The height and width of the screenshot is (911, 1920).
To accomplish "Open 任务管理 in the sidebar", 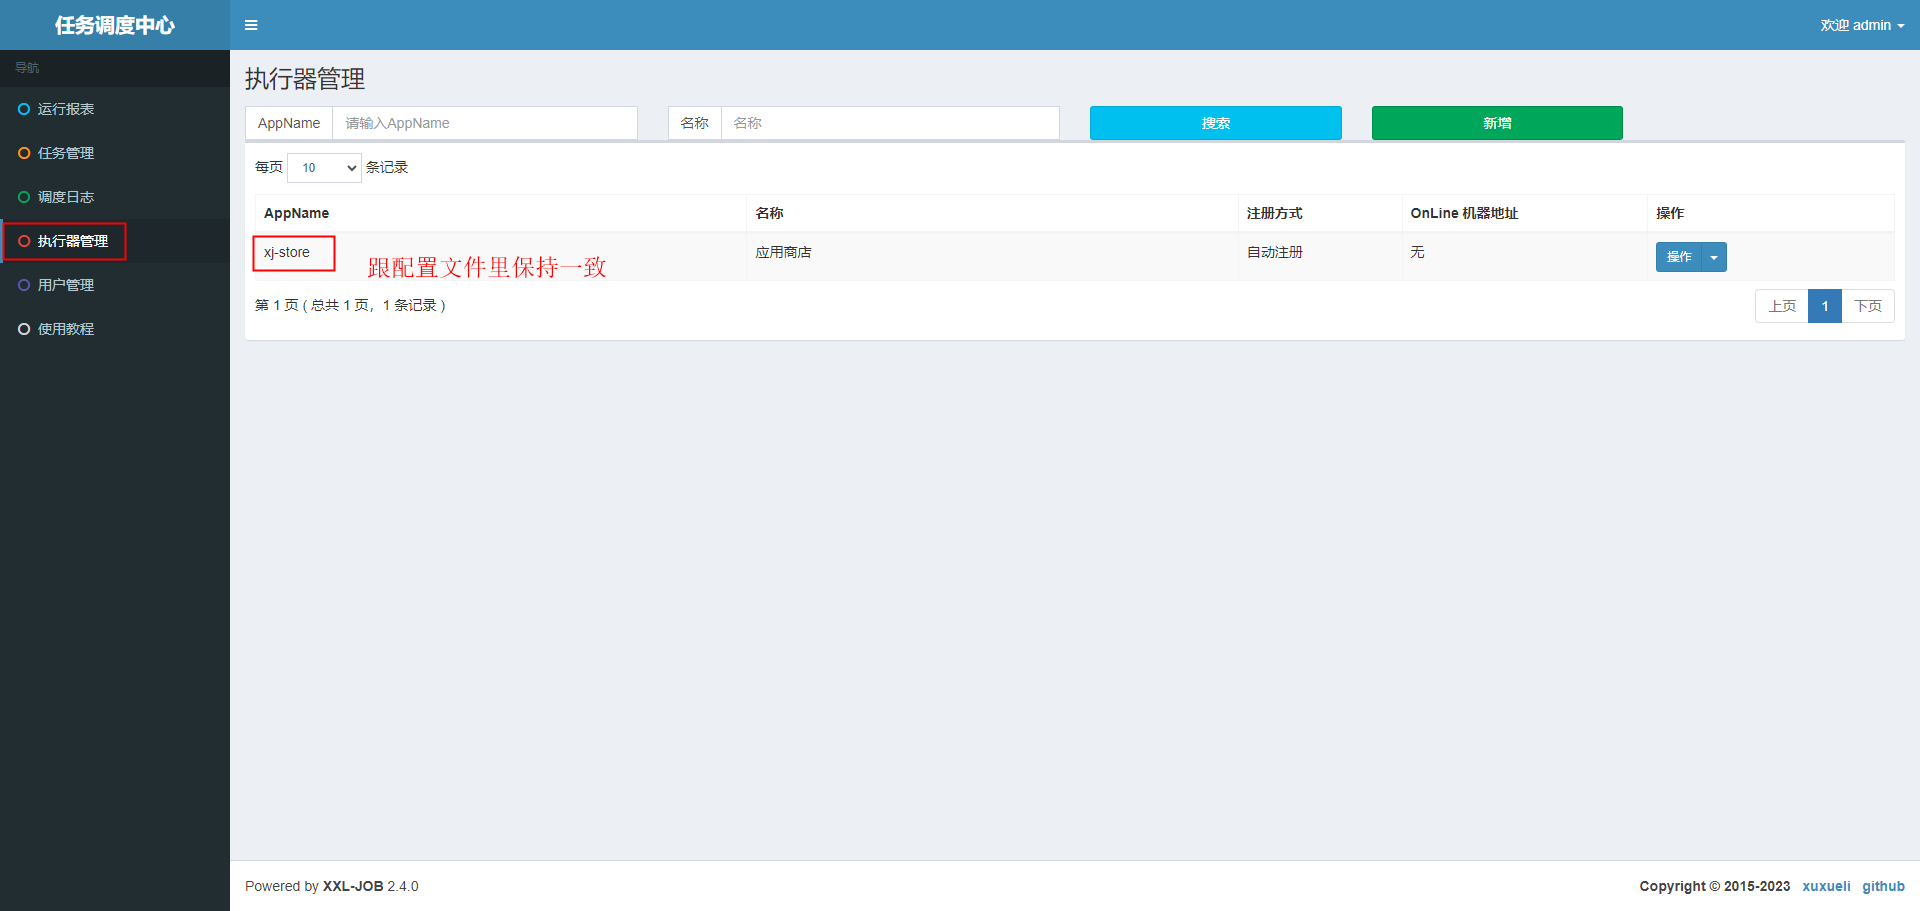I will 115,153.
